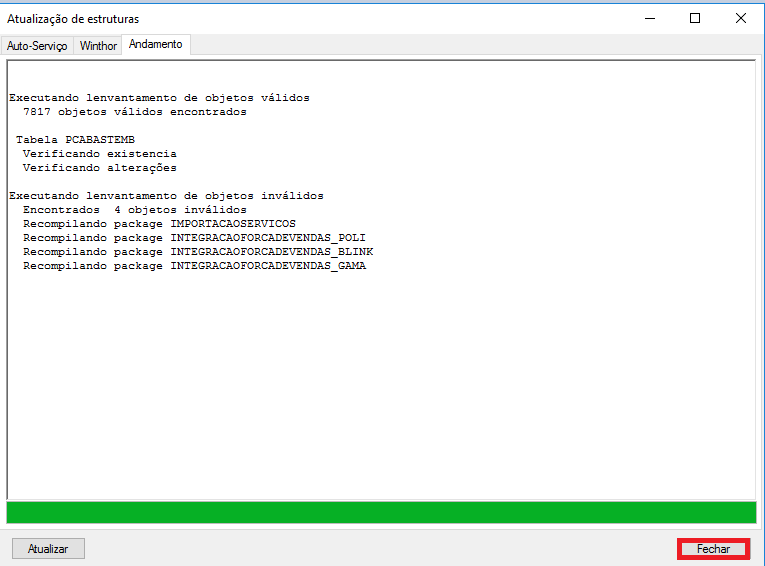
Task: Click the Fechar button
Action: click(x=713, y=548)
